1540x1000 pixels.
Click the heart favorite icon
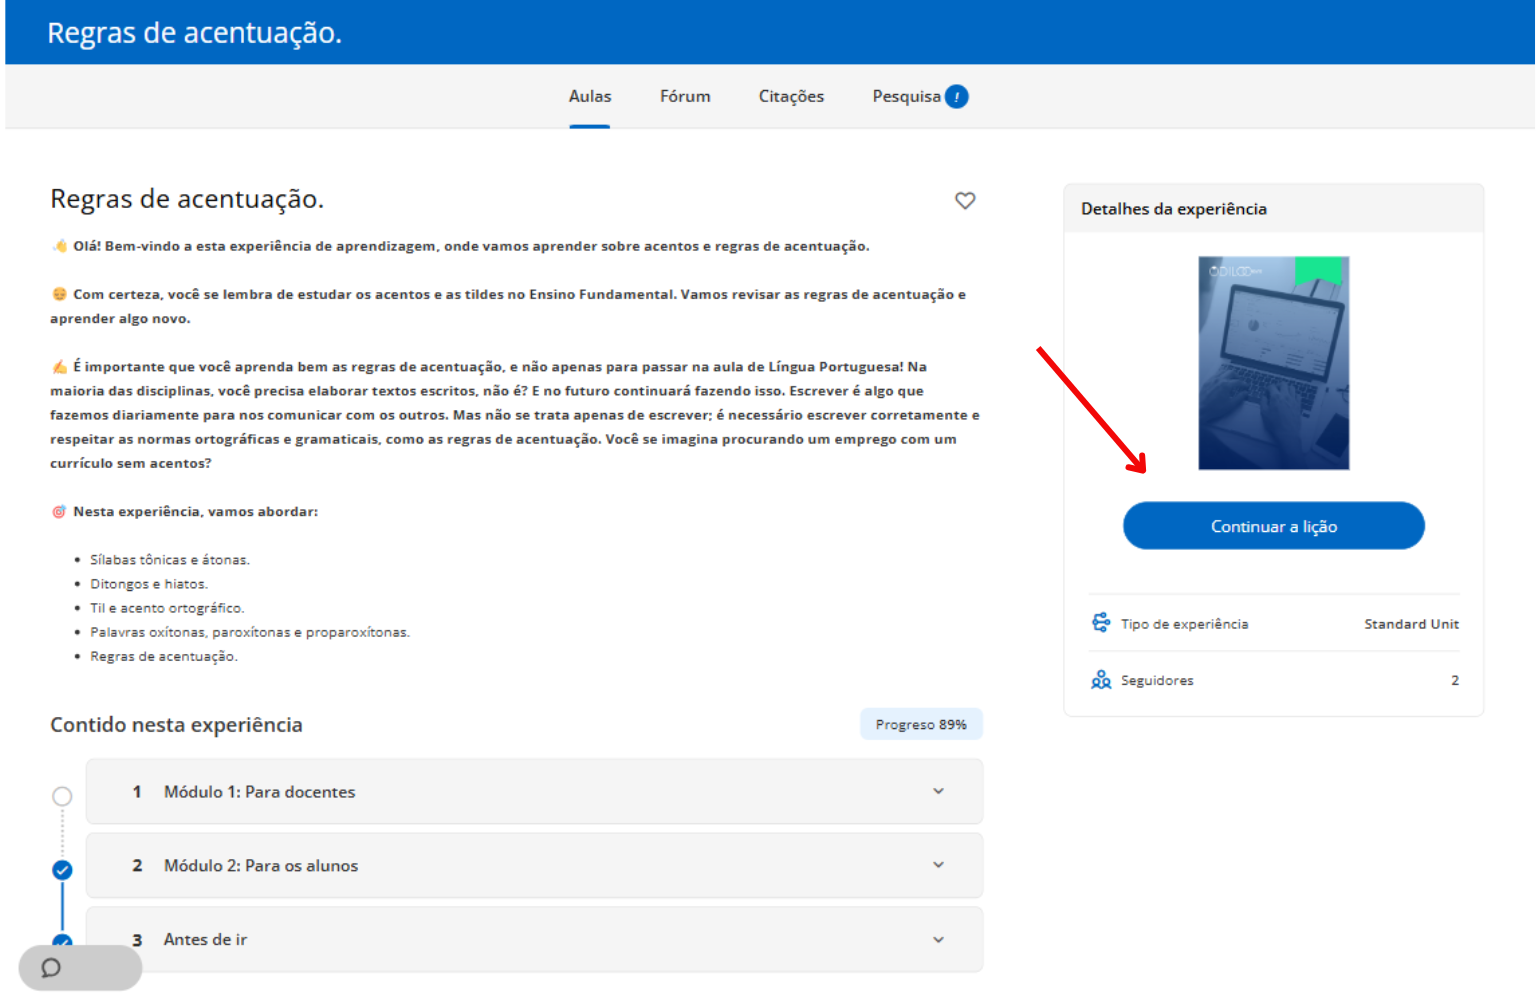[965, 200]
